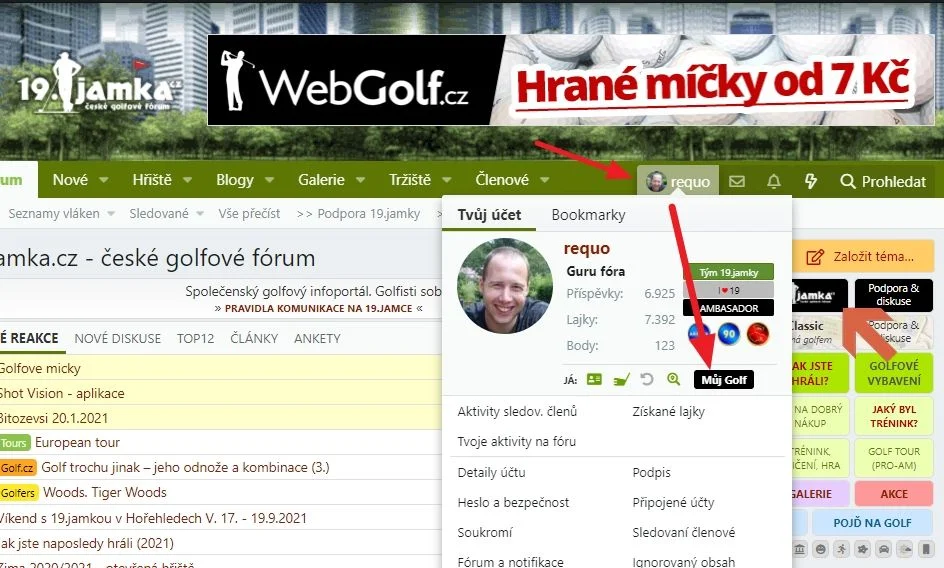This screenshot has width=944, height=568.
Task: Click the red dragon badge
Action: pyautogui.click(x=758, y=333)
